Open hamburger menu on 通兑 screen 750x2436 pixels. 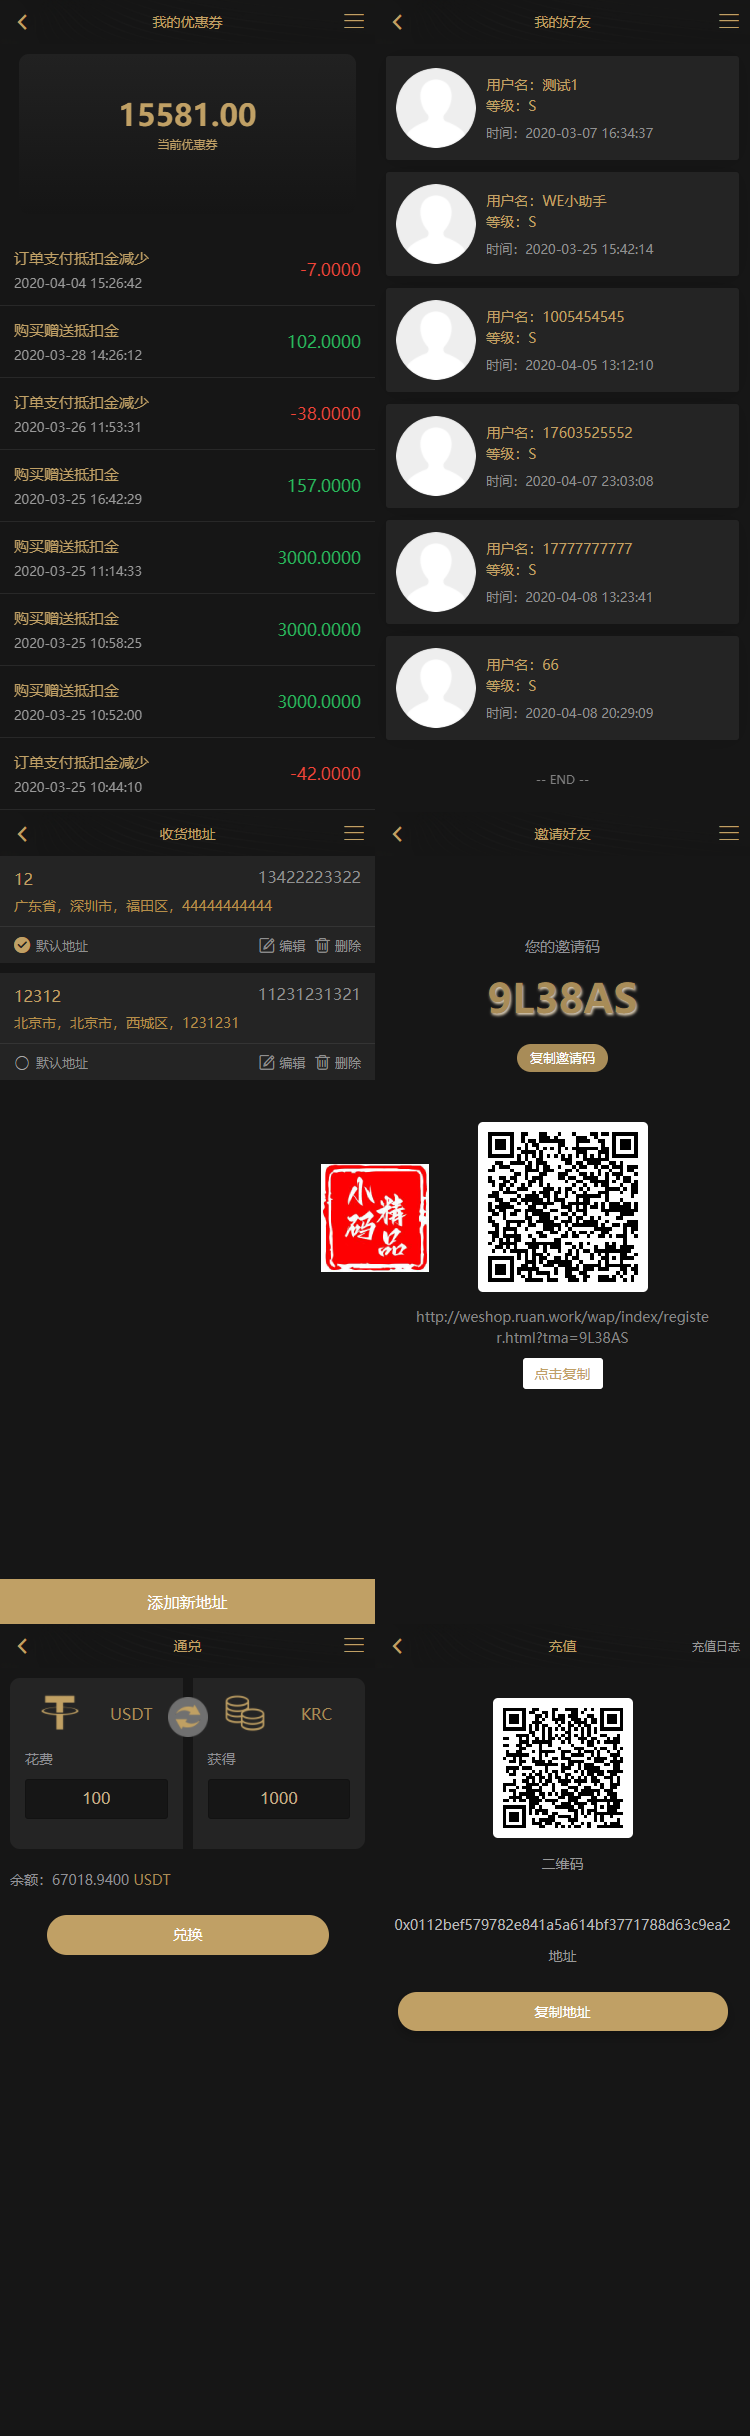point(354,1645)
